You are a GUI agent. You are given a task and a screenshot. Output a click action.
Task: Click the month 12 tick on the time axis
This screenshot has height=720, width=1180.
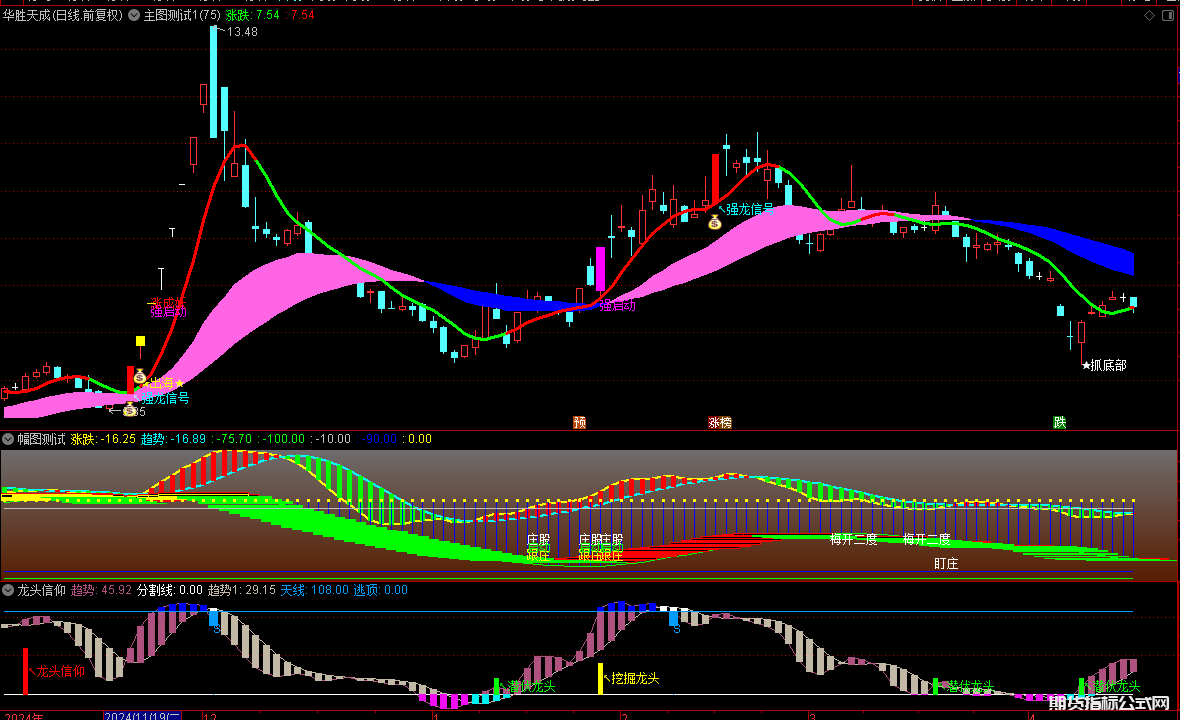[x=211, y=715]
